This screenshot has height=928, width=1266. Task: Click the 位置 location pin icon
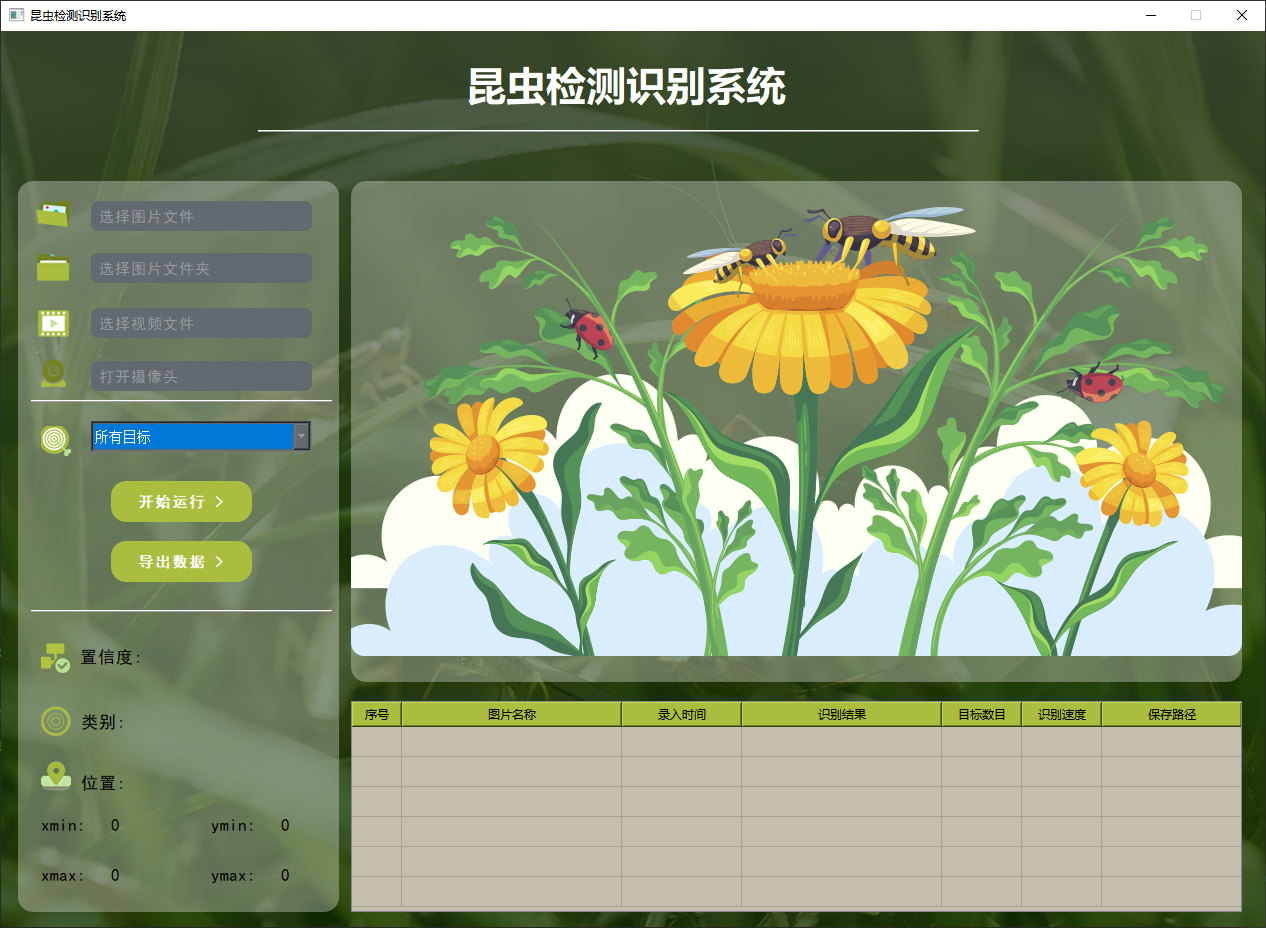click(x=56, y=776)
